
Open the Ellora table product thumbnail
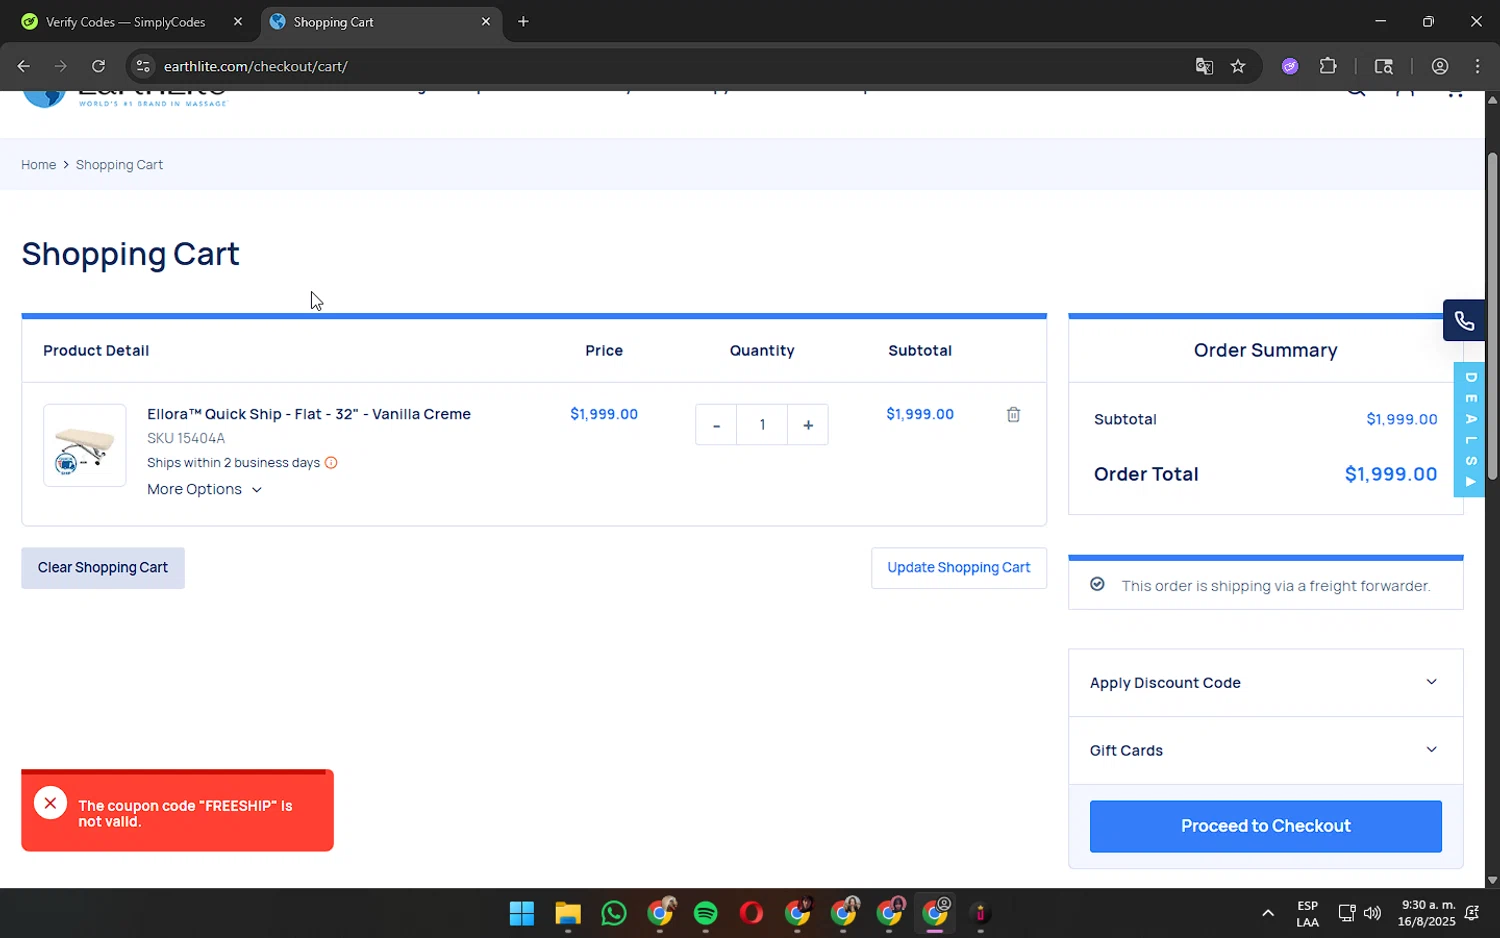point(85,445)
